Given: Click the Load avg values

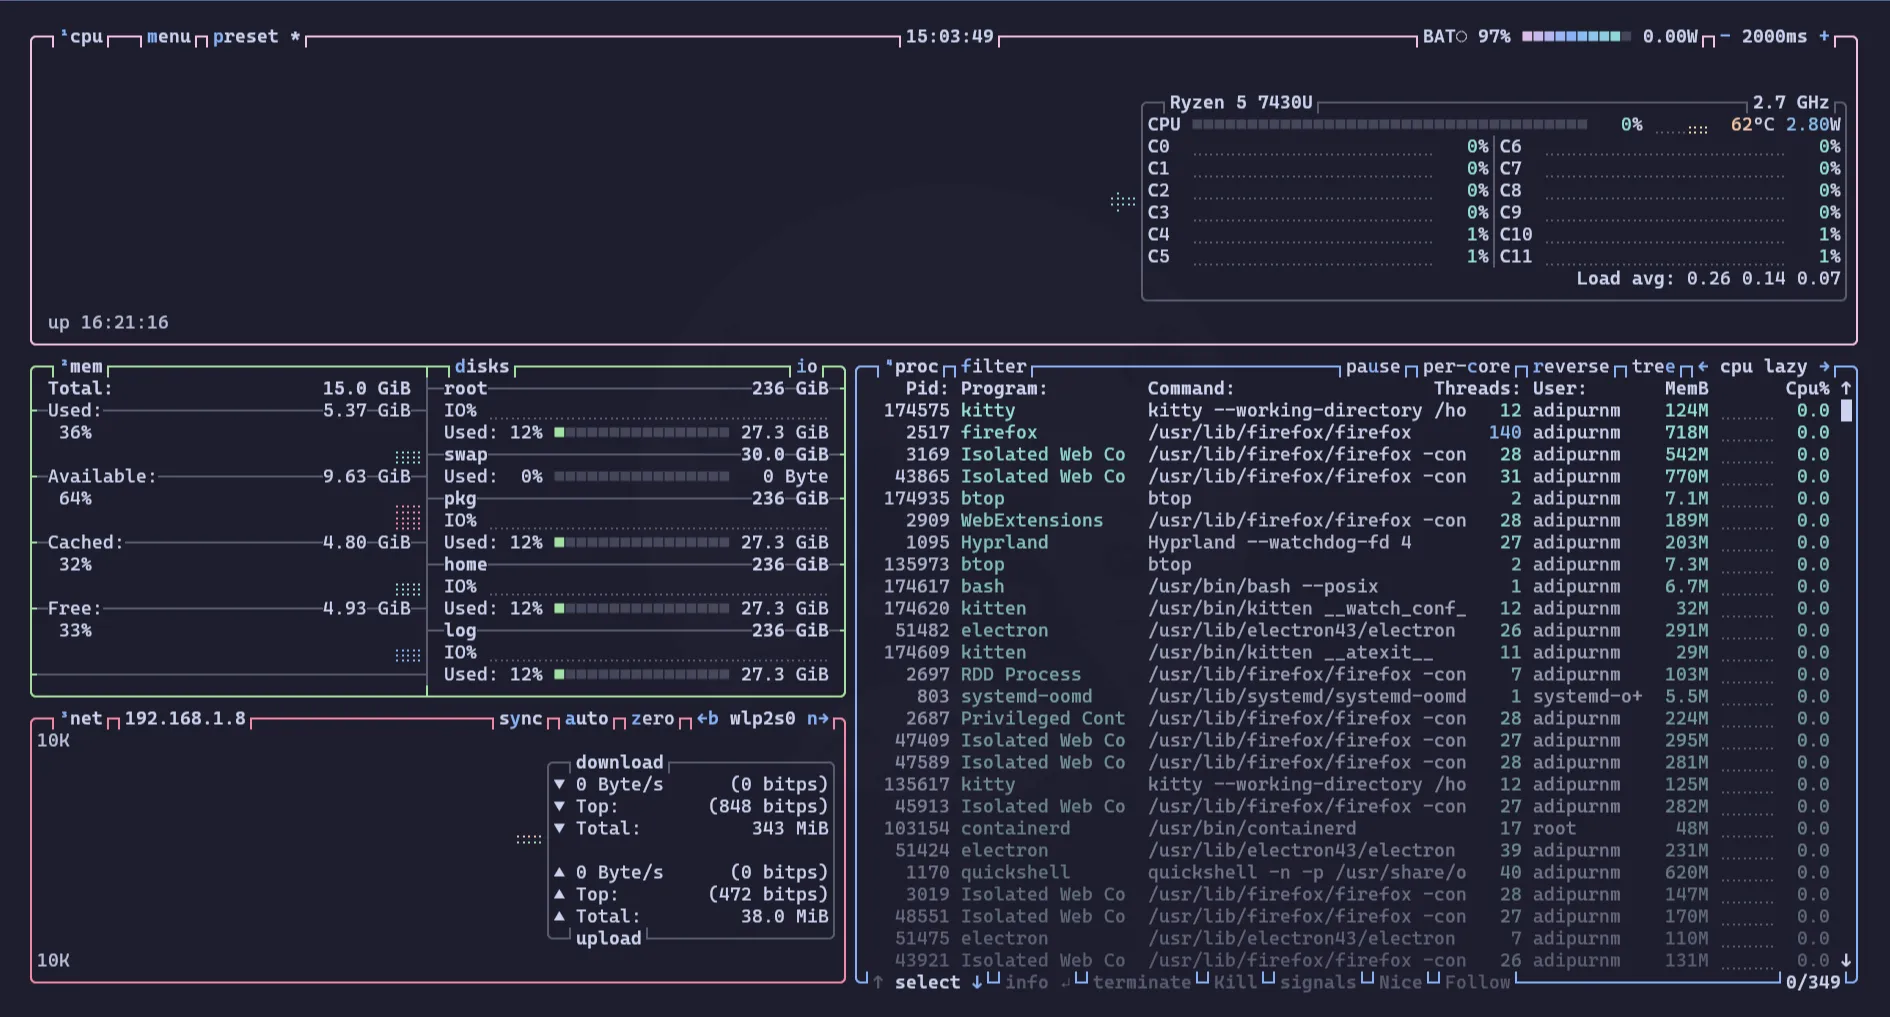Looking at the screenshot, I should tap(1763, 278).
